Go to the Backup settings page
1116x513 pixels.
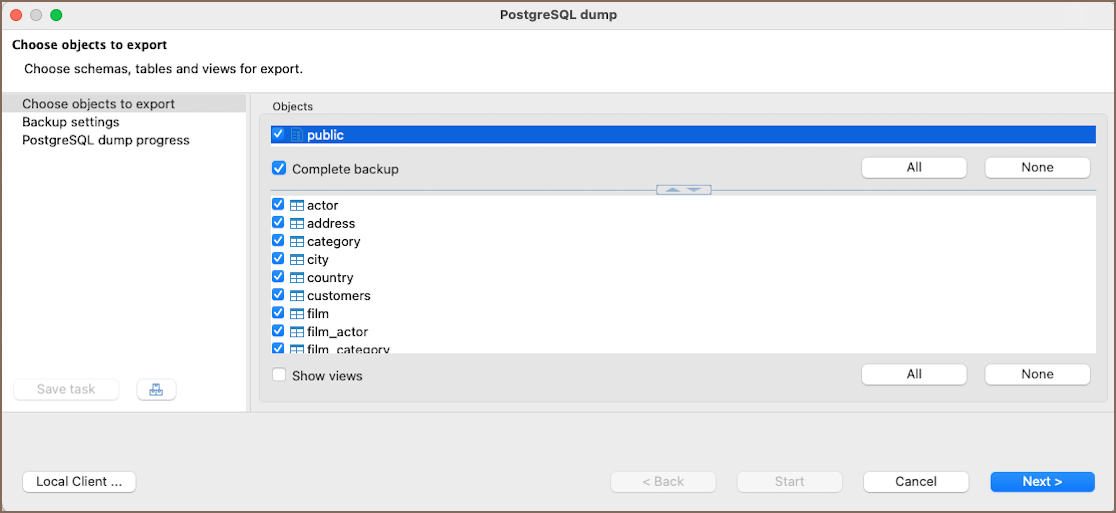click(x=71, y=122)
